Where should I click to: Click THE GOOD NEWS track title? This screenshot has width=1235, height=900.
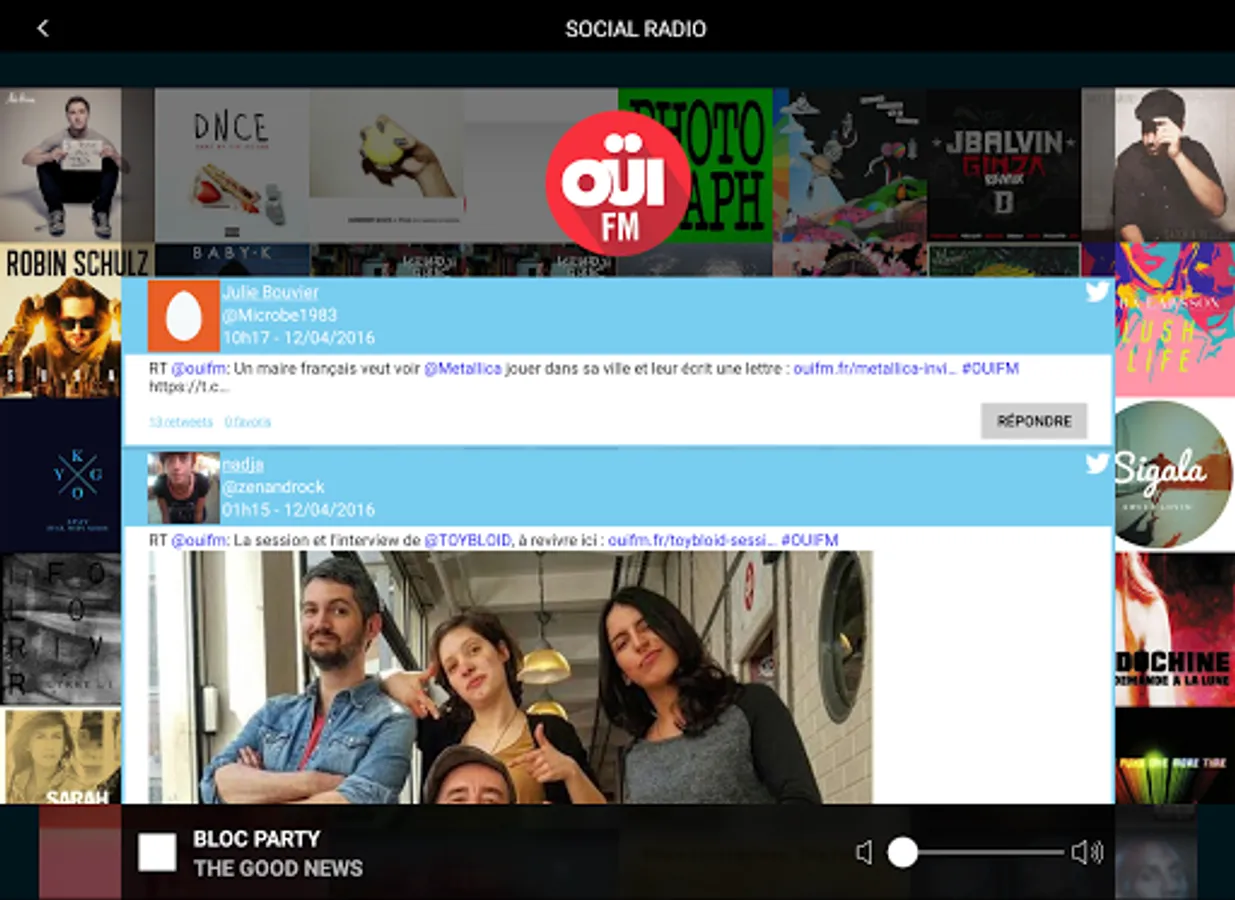click(278, 868)
